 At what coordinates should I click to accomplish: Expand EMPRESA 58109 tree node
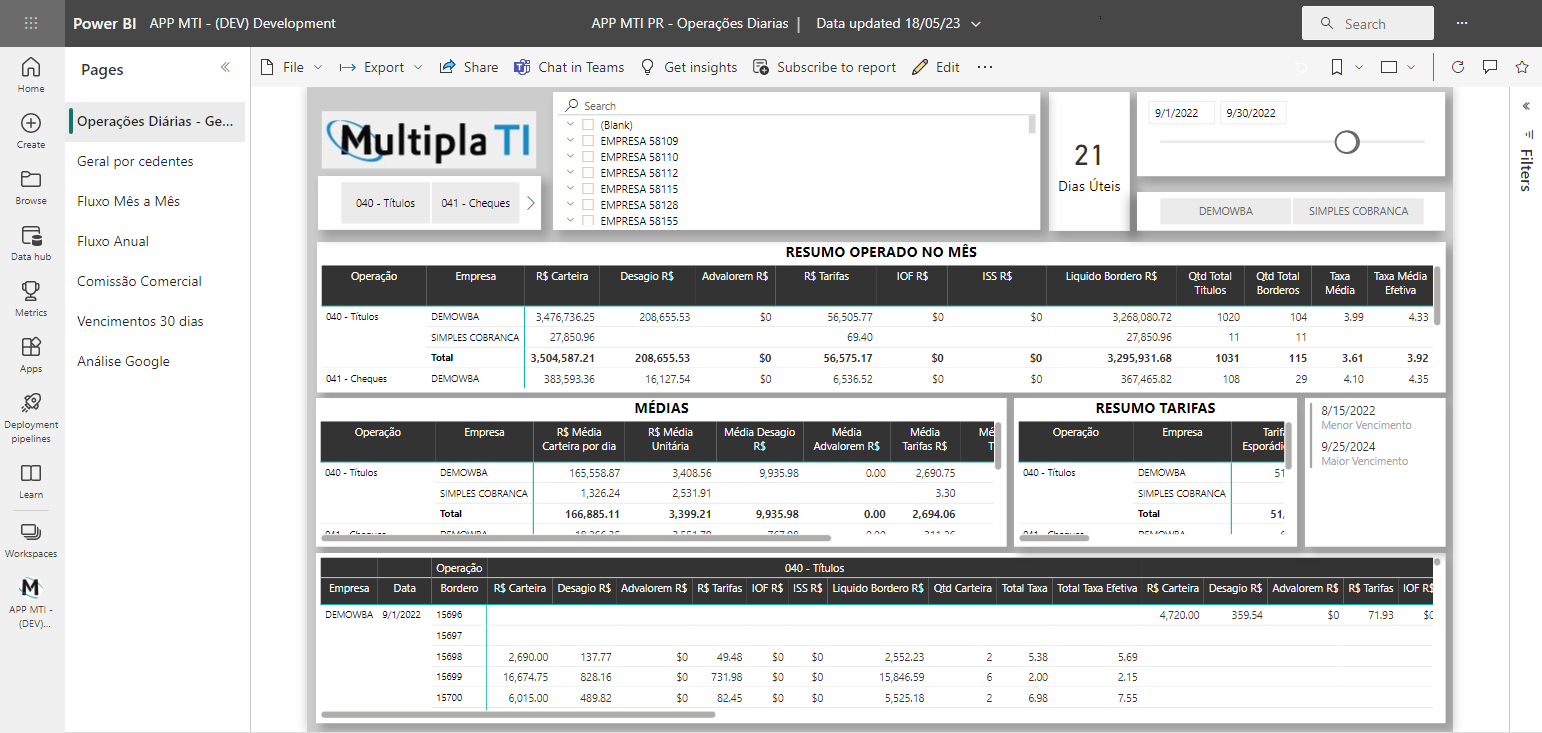570,141
